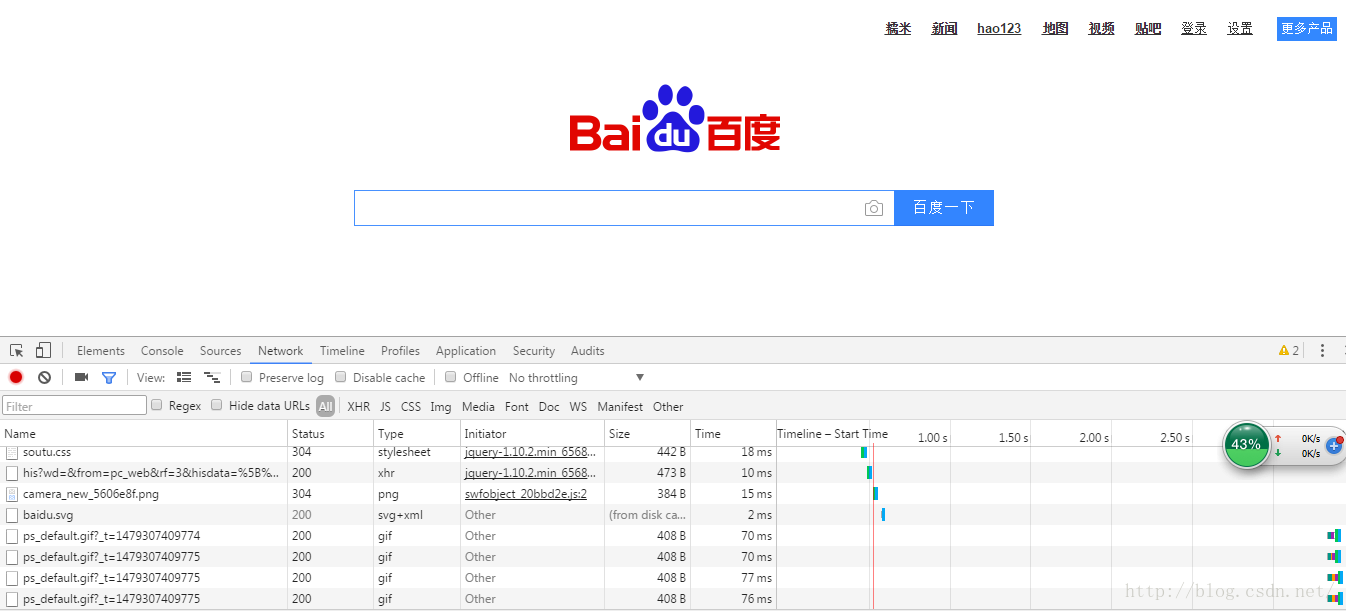The image size is (1346, 611).
Task: Sort by the Status column header
Action: click(x=332, y=434)
